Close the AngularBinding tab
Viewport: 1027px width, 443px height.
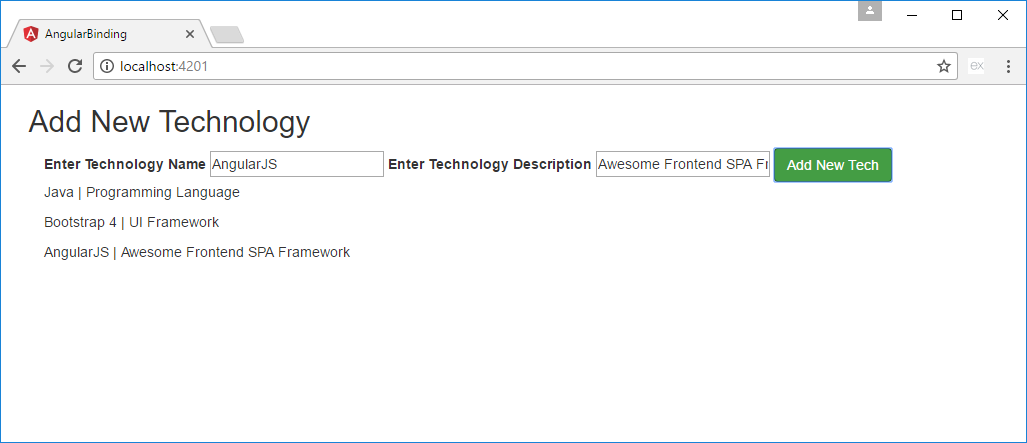click(190, 33)
